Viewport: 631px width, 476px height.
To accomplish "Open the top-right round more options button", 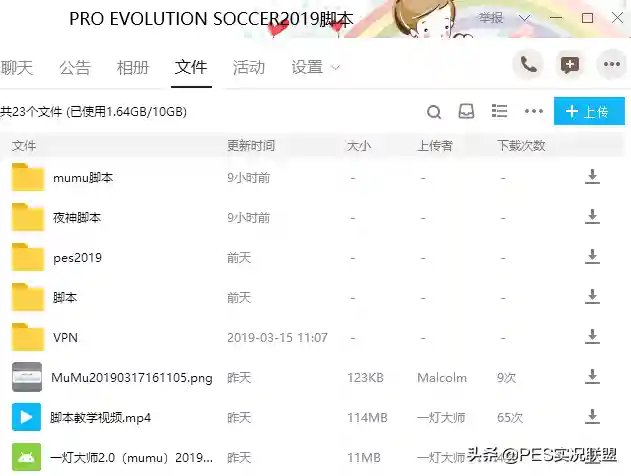I will [x=612, y=64].
